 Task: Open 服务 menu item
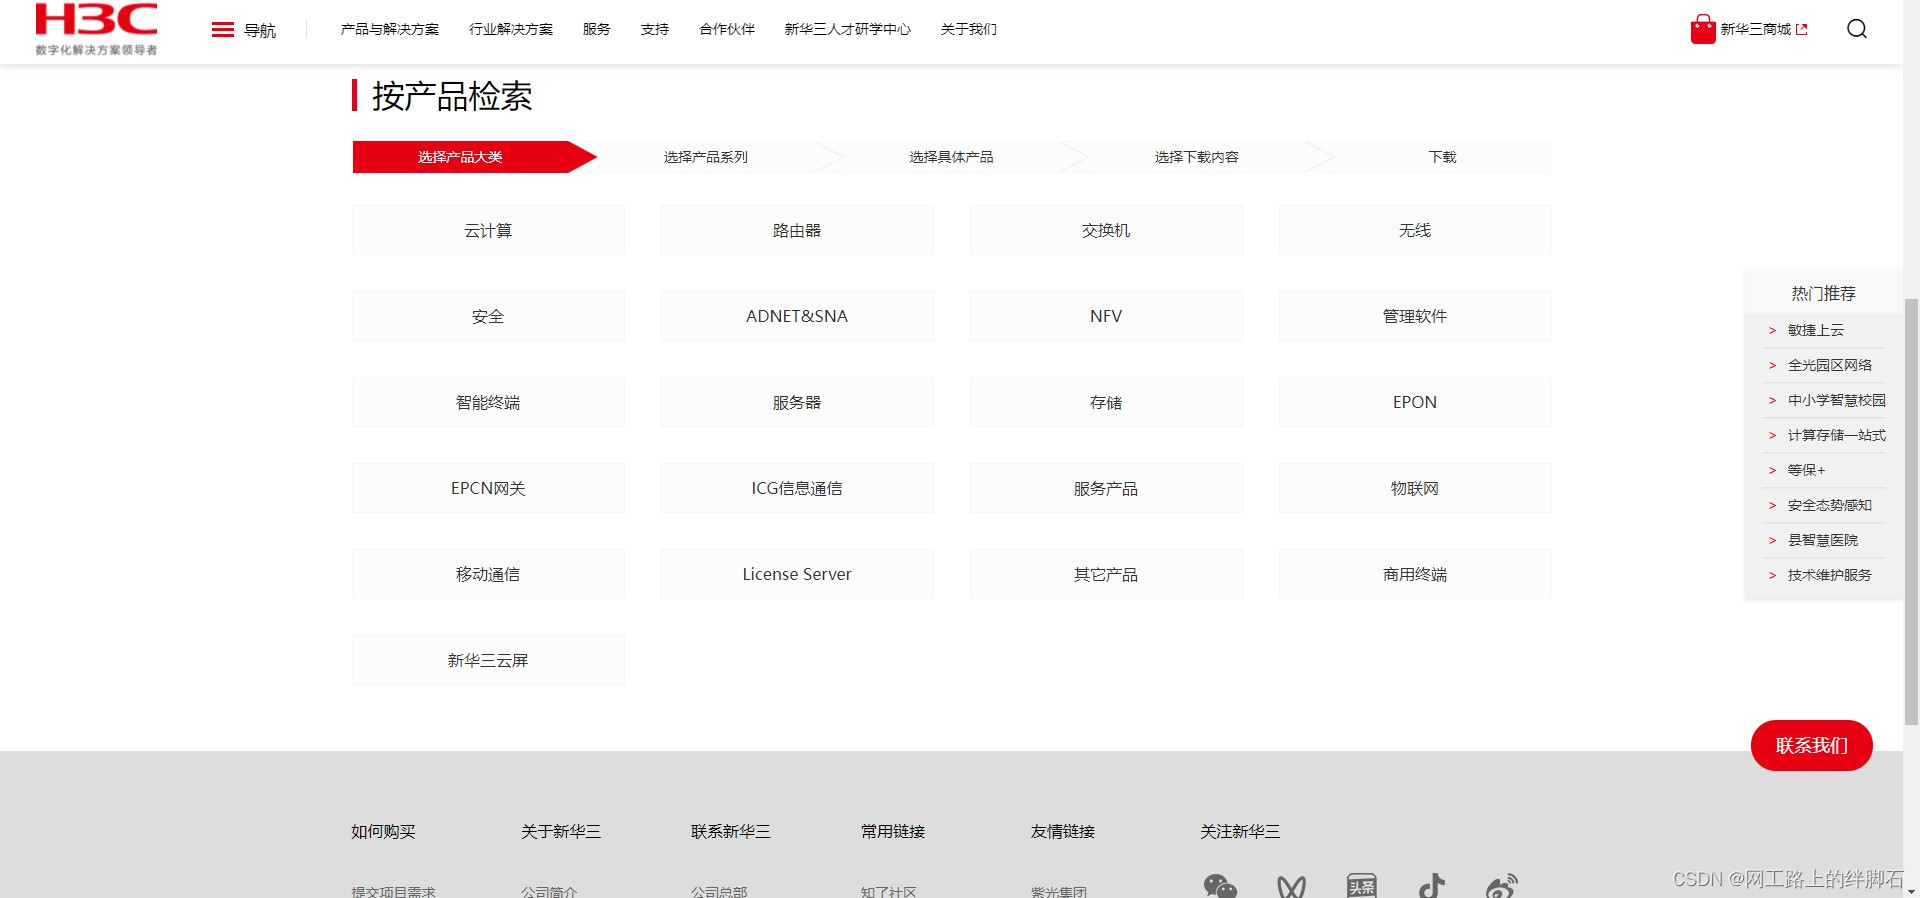point(597,29)
